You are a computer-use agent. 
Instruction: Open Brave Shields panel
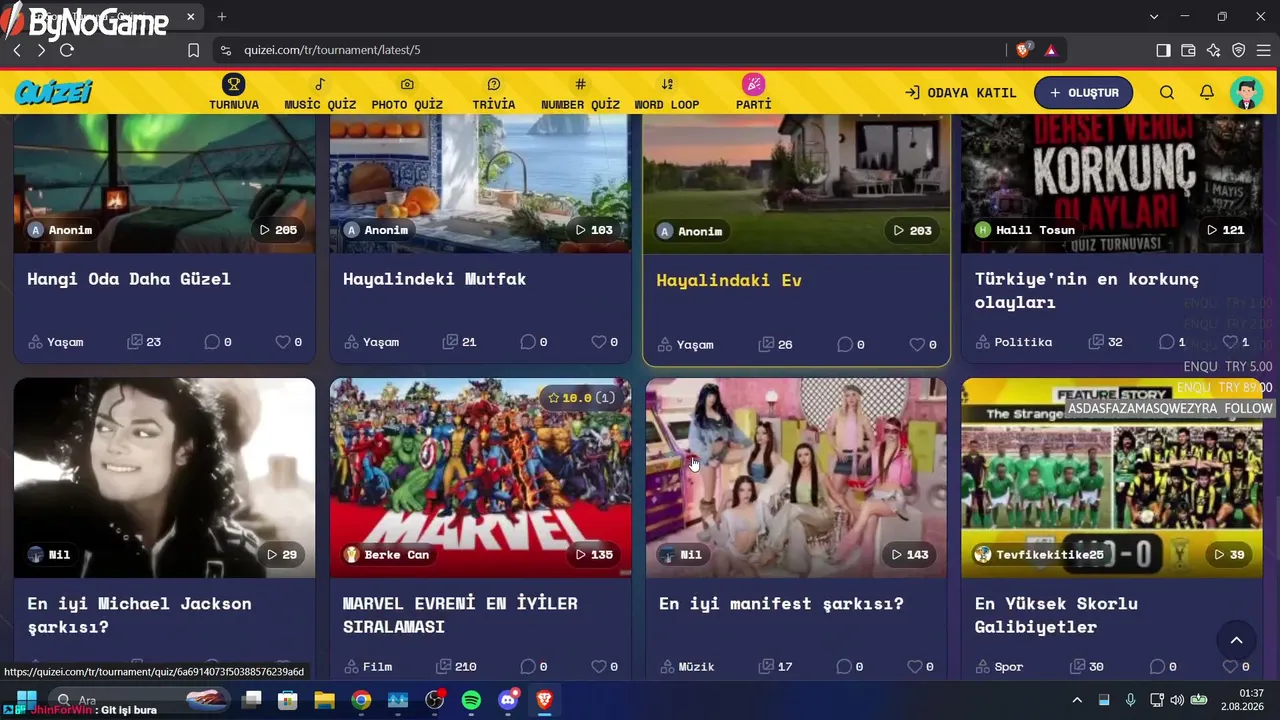pos(1023,50)
